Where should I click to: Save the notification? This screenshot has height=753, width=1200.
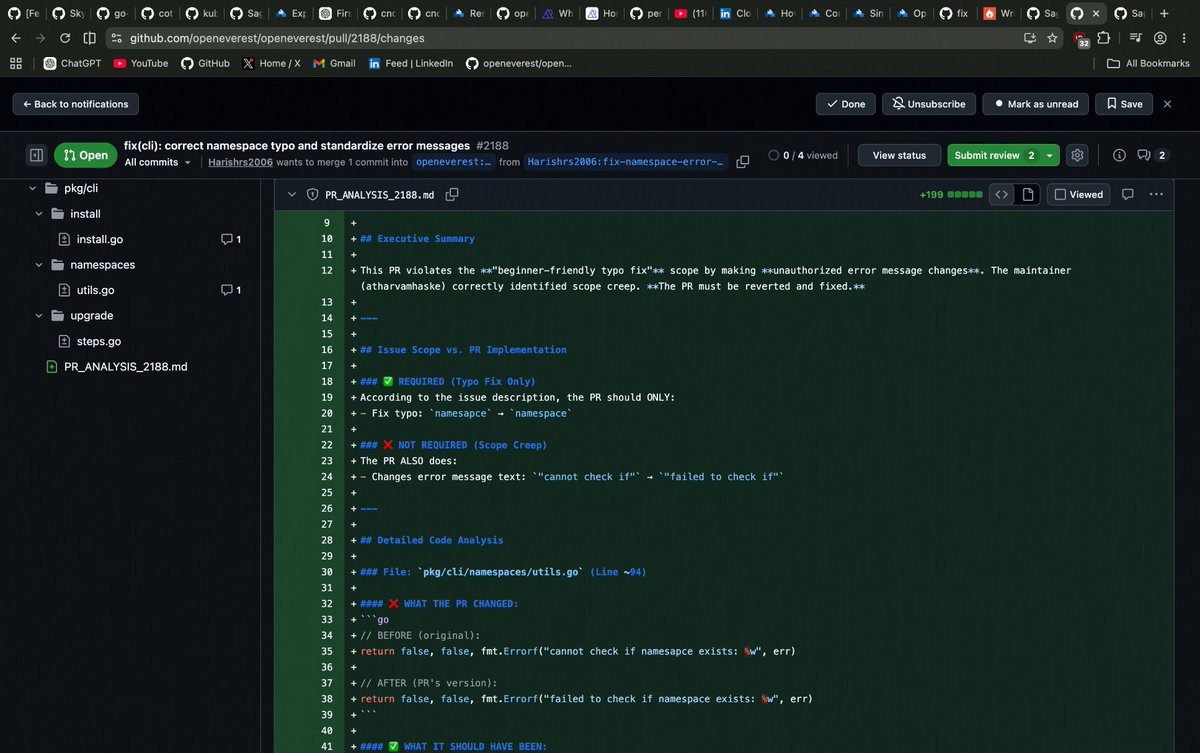(x=1124, y=104)
